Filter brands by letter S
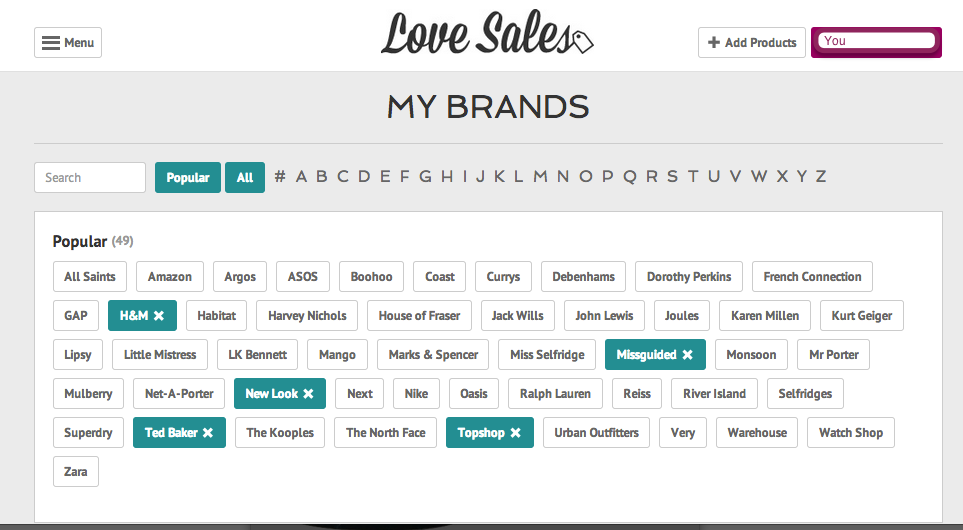The height and width of the screenshot is (530, 963). pos(673,177)
